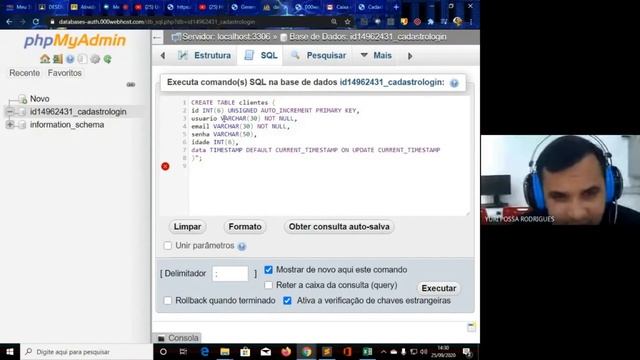Open Chrome menu three-dots icon

click(471, 22)
